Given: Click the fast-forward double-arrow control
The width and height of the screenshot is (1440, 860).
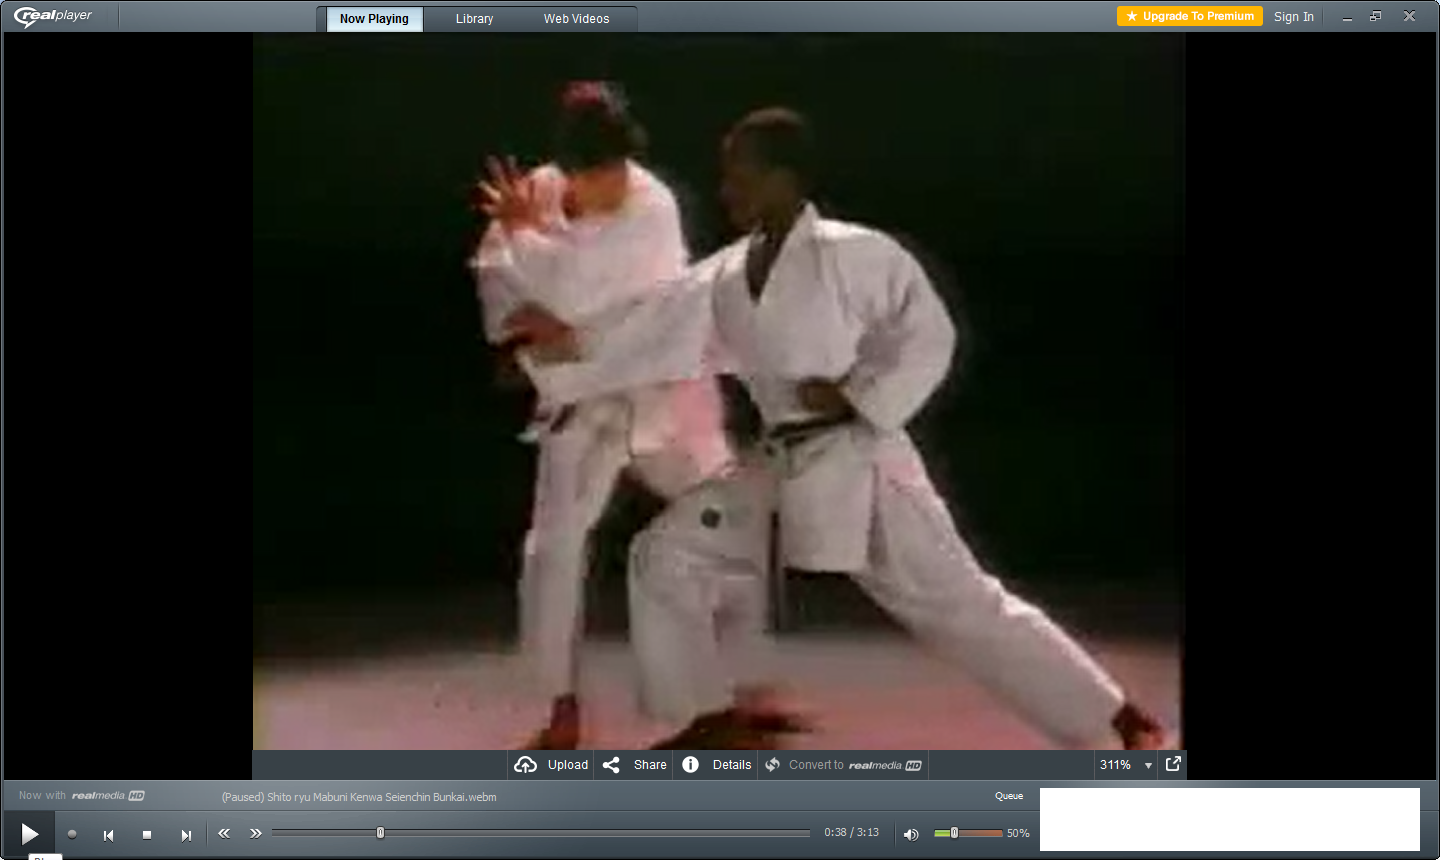Looking at the screenshot, I should (256, 832).
